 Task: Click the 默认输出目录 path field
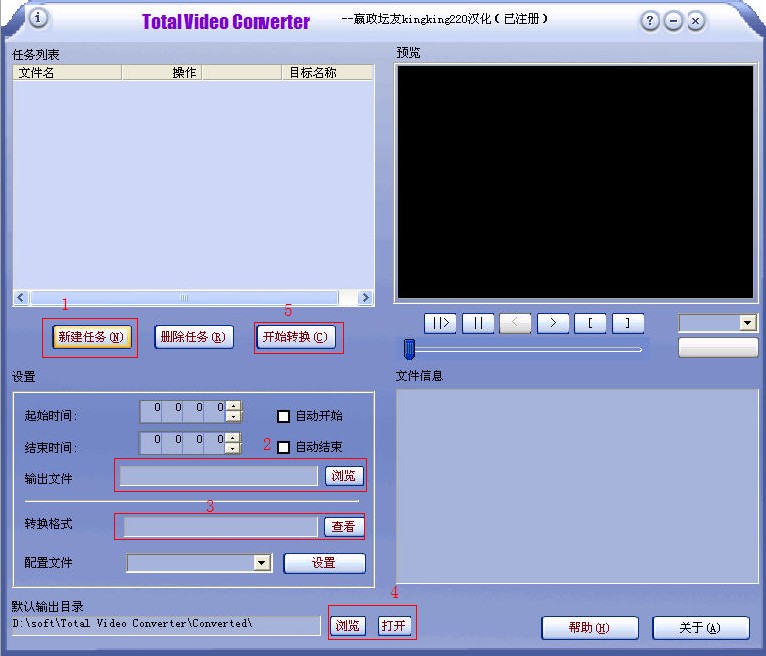(x=166, y=625)
